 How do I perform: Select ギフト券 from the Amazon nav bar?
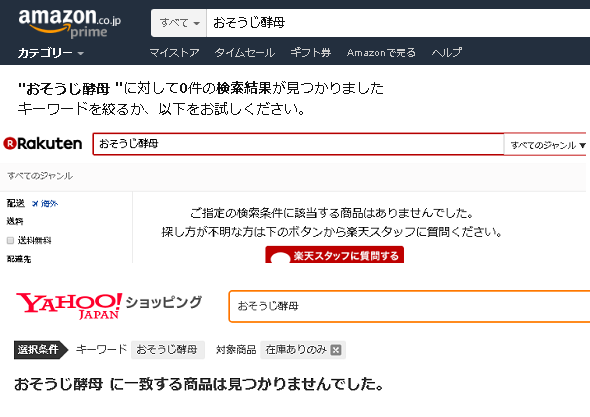pyautogui.click(x=310, y=52)
